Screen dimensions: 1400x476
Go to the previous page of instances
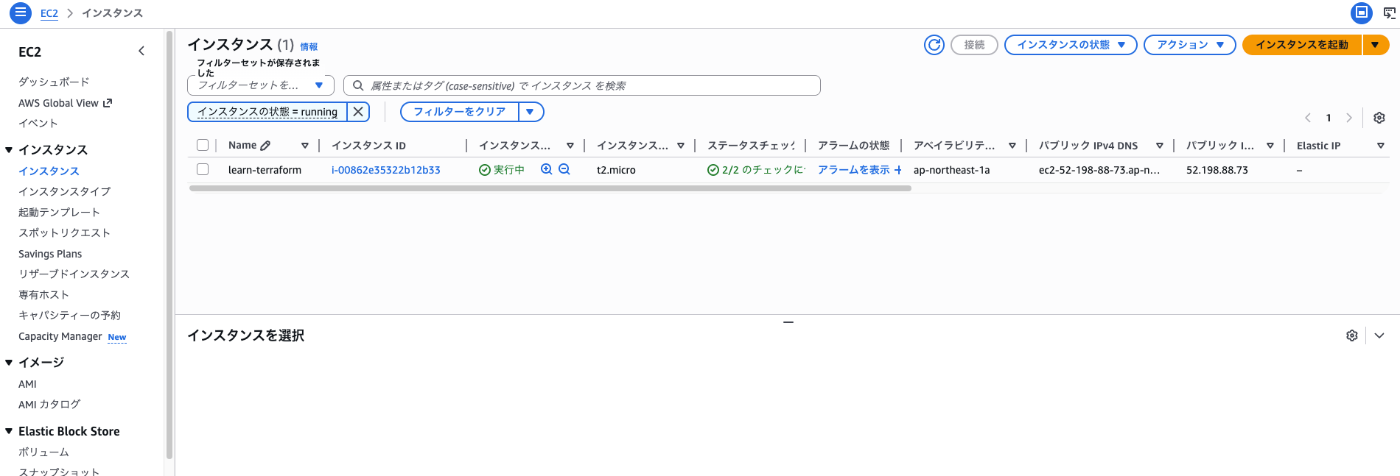(x=1308, y=118)
